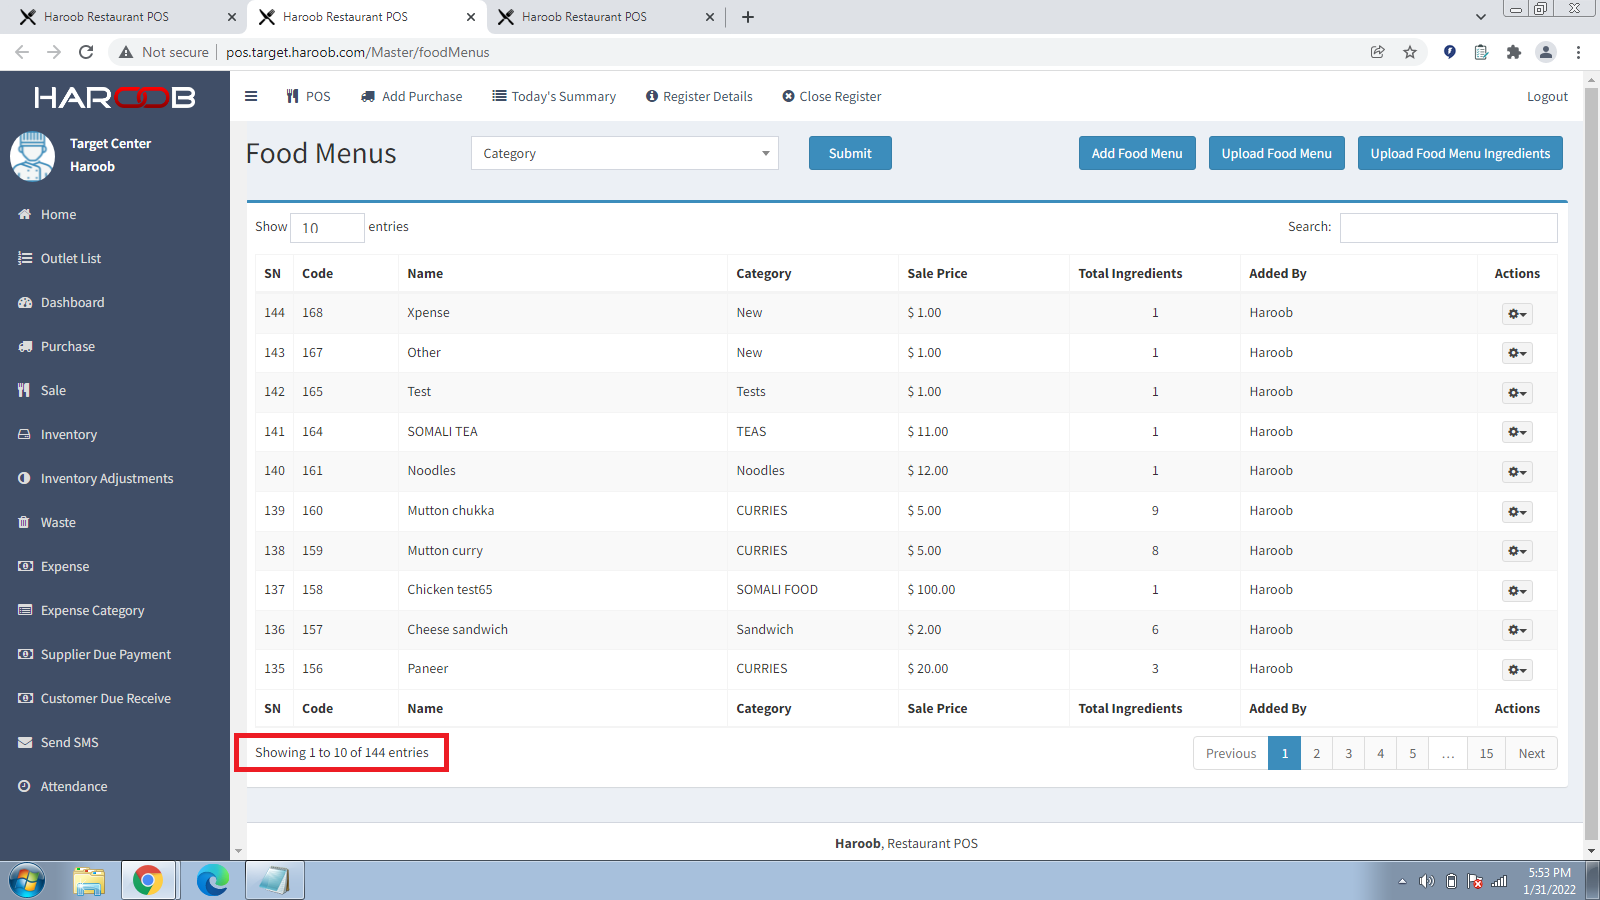Open actions gear for Mutton chukka row

[1517, 511]
